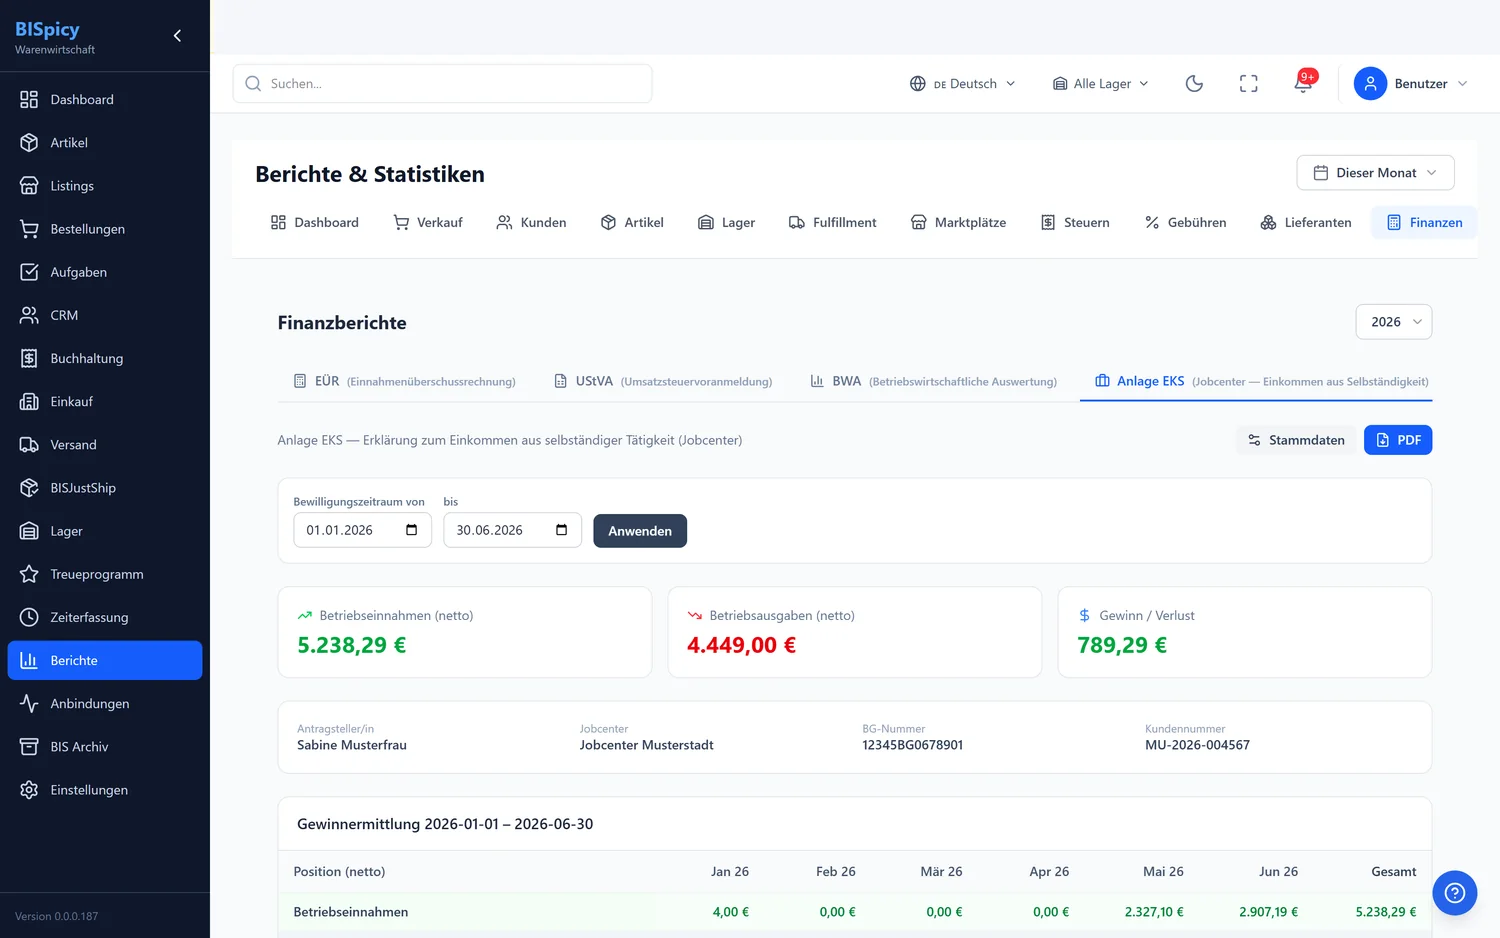This screenshot has width=1500, height=938.
Task: Go to Artikel in the sidebar
Action: [105, 143]
